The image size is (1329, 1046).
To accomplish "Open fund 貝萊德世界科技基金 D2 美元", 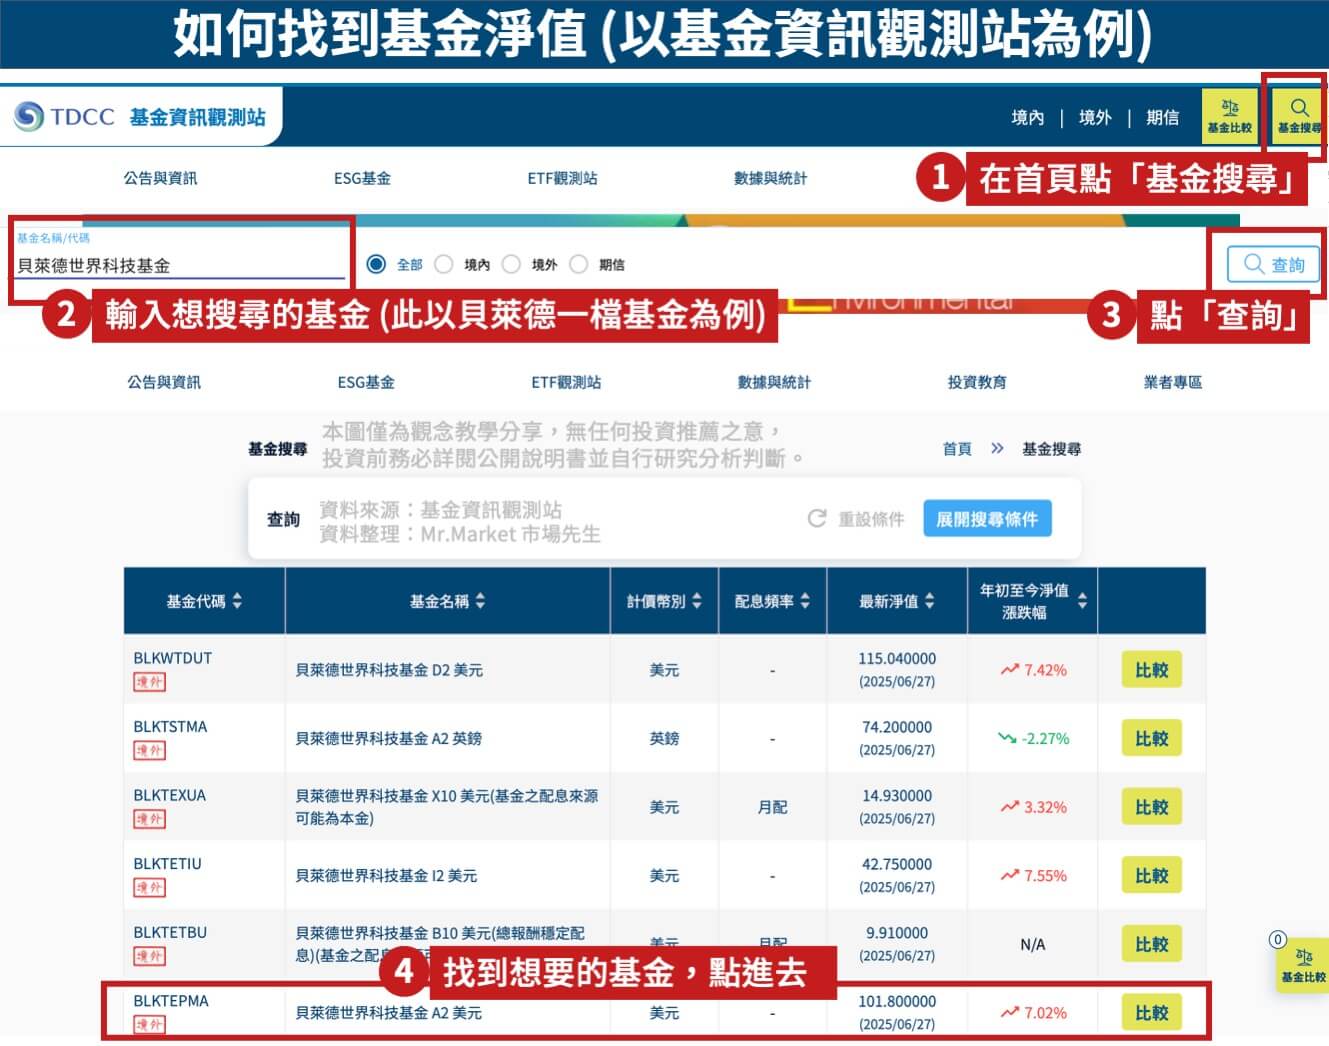I will [388, 669].
